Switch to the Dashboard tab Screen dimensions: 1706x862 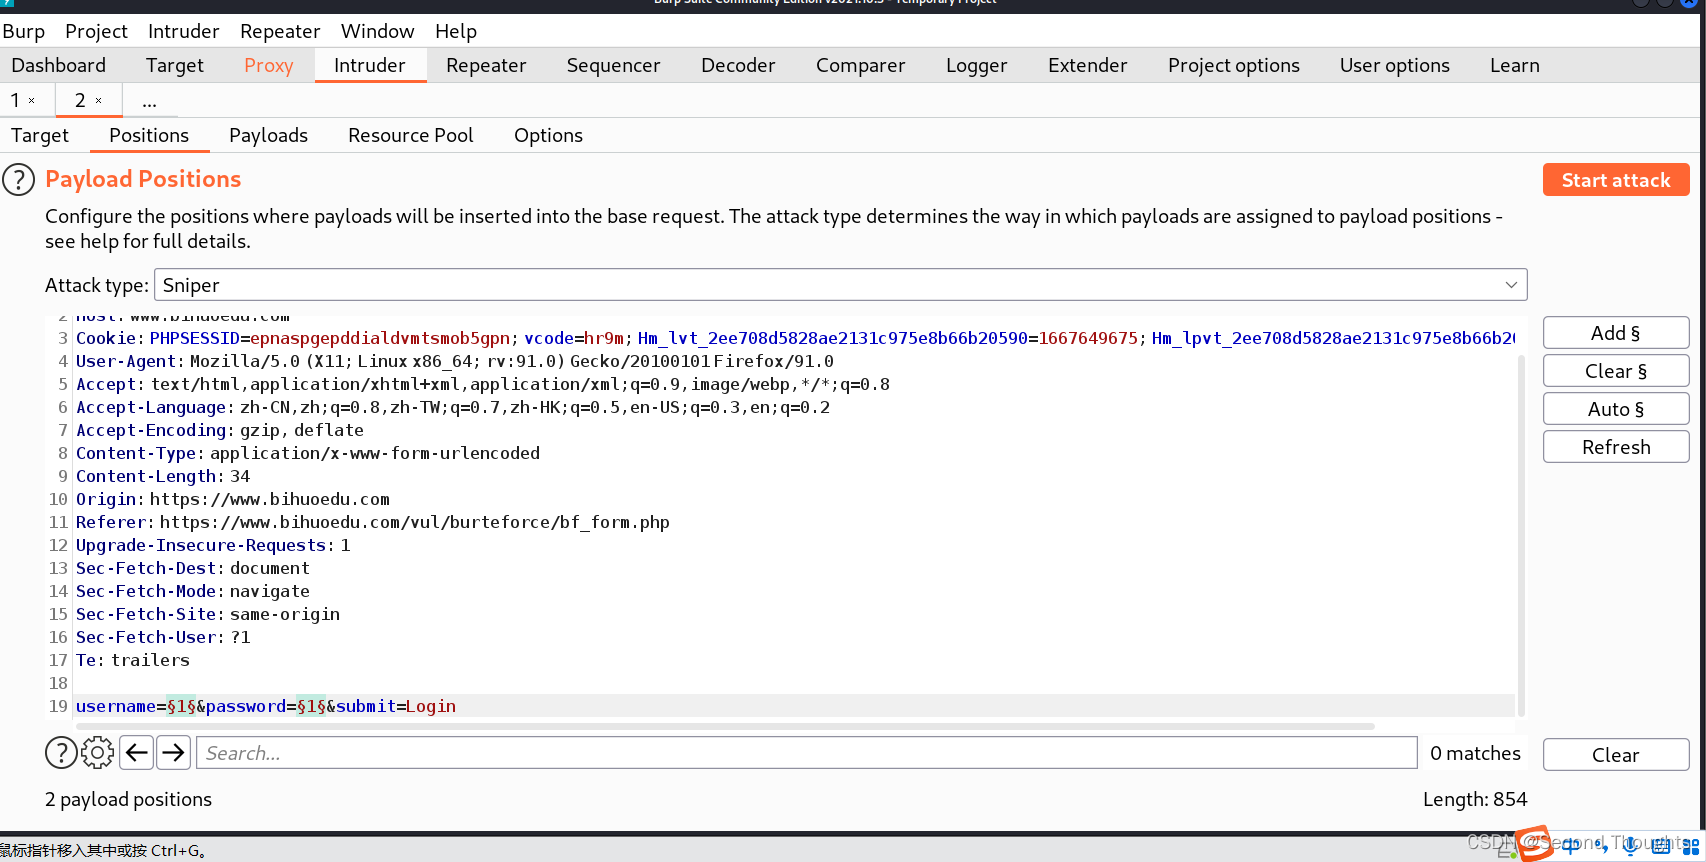(59, 65)
